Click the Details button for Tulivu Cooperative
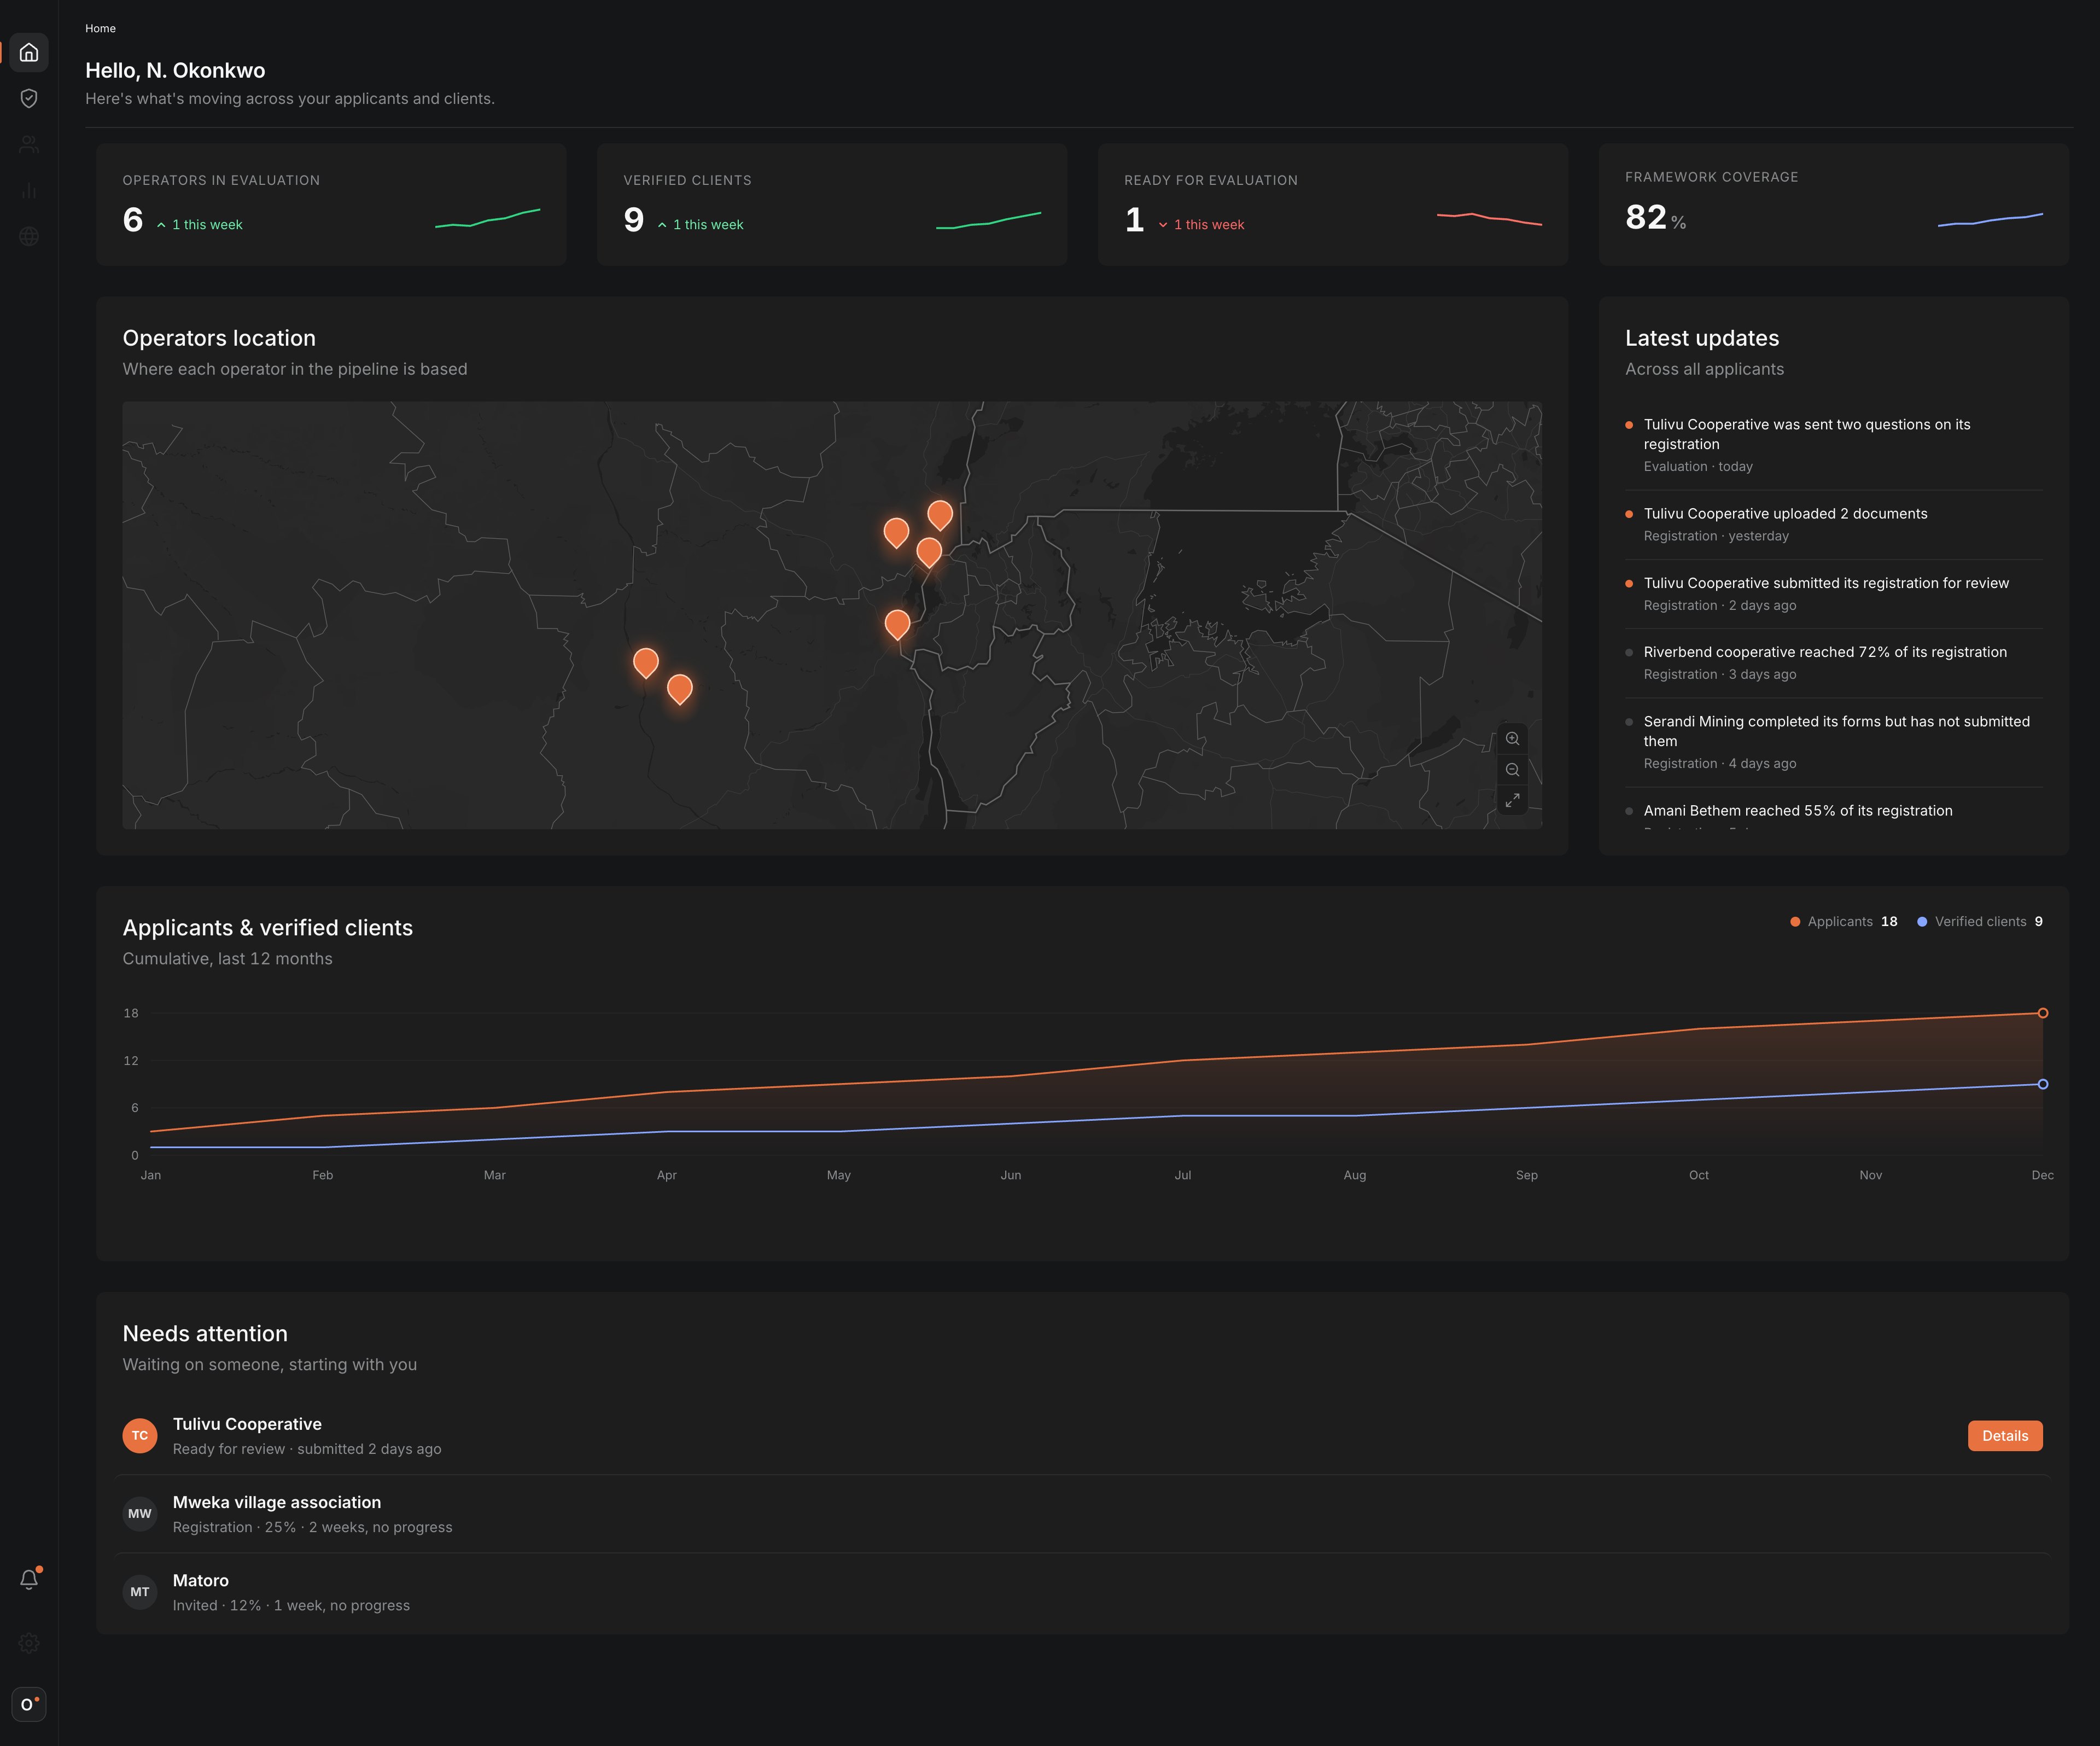2100x1746 pixels. [x=2005, y=1436]
